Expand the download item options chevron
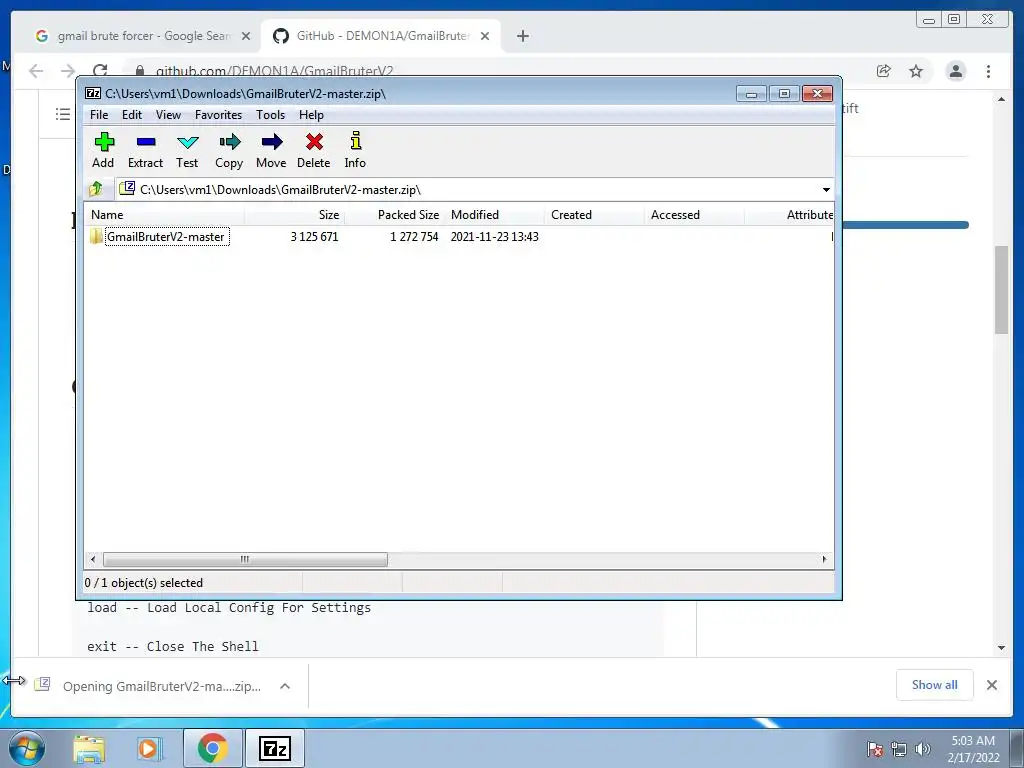The width and height of the screenshot is (1024, 768). click(x=285, y=686)
